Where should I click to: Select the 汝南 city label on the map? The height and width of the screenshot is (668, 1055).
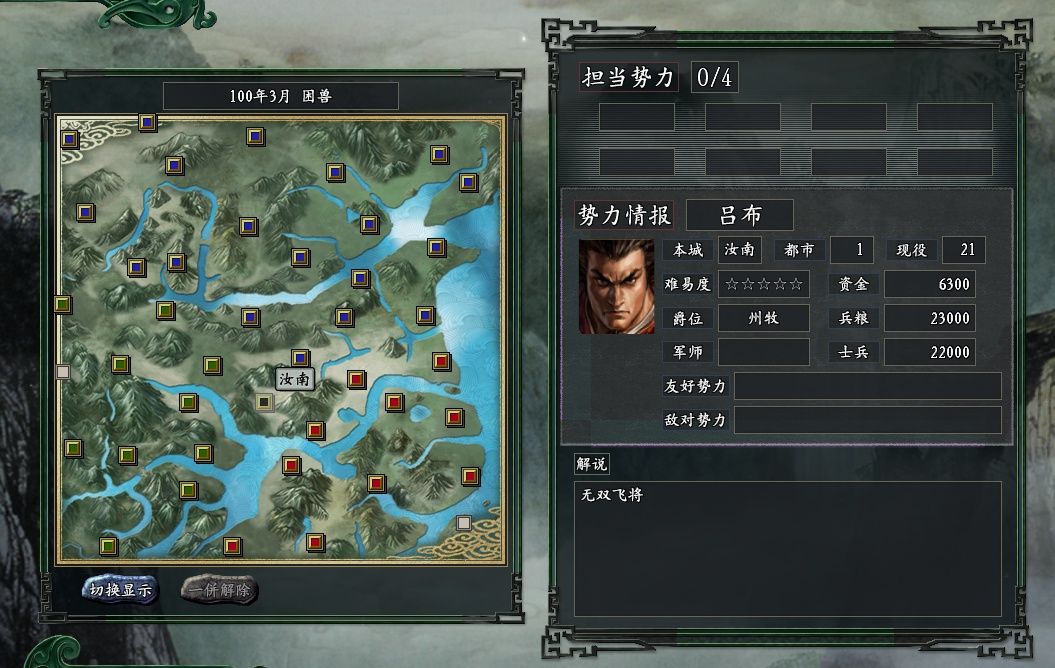(x=295, y=379)
